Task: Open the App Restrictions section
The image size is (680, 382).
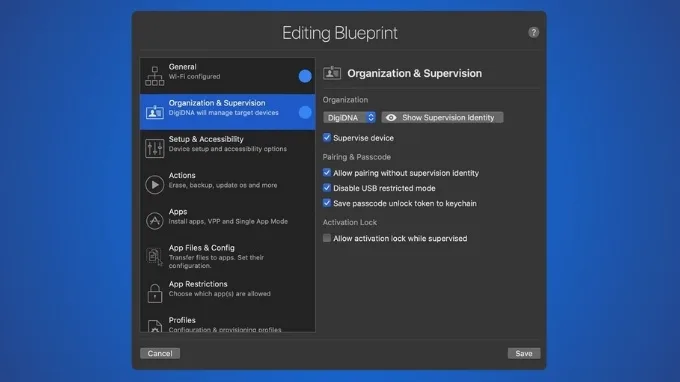Action: click(228, 293)
